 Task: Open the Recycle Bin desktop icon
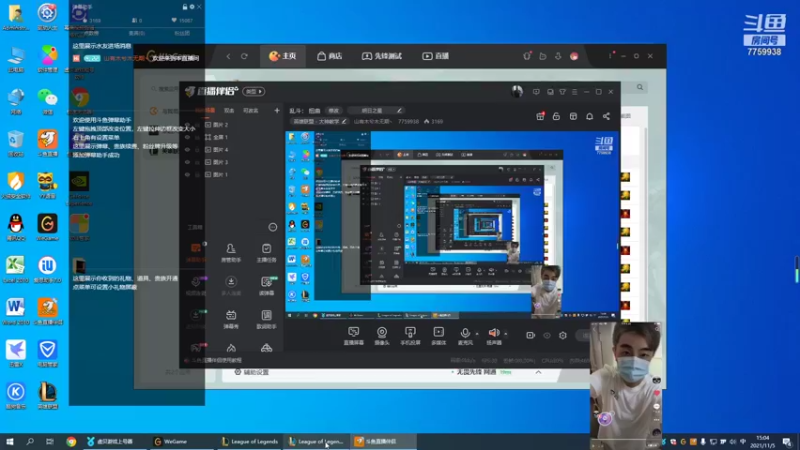coord(16,142)
